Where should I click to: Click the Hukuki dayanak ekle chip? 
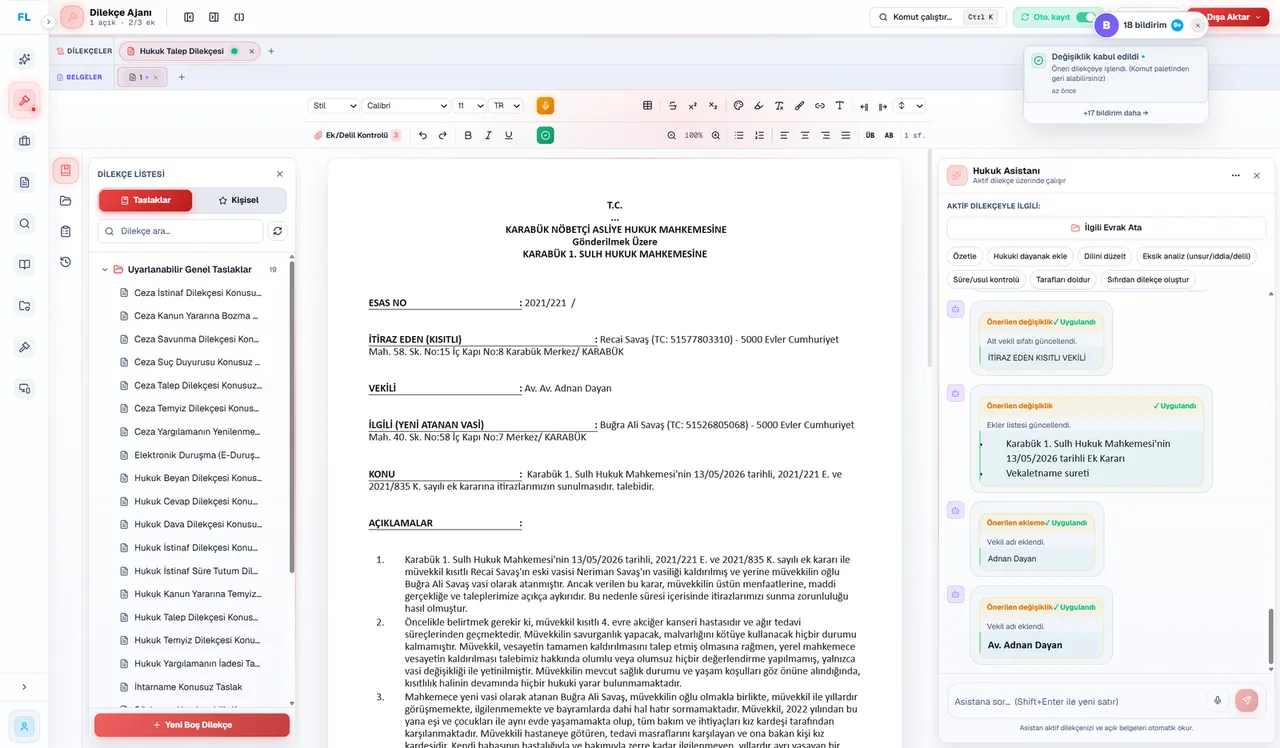(x=1030, y=256)
